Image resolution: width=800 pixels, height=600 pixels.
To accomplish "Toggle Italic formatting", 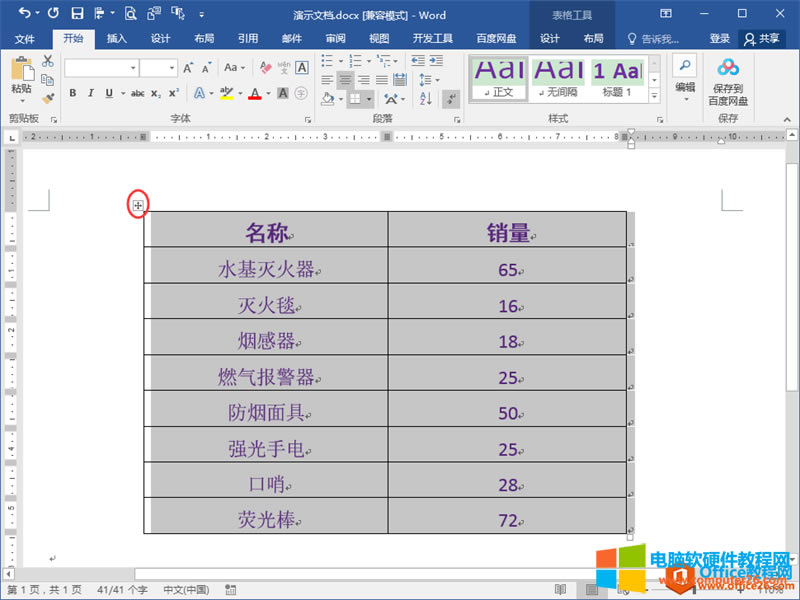I will tap(90, 93).
